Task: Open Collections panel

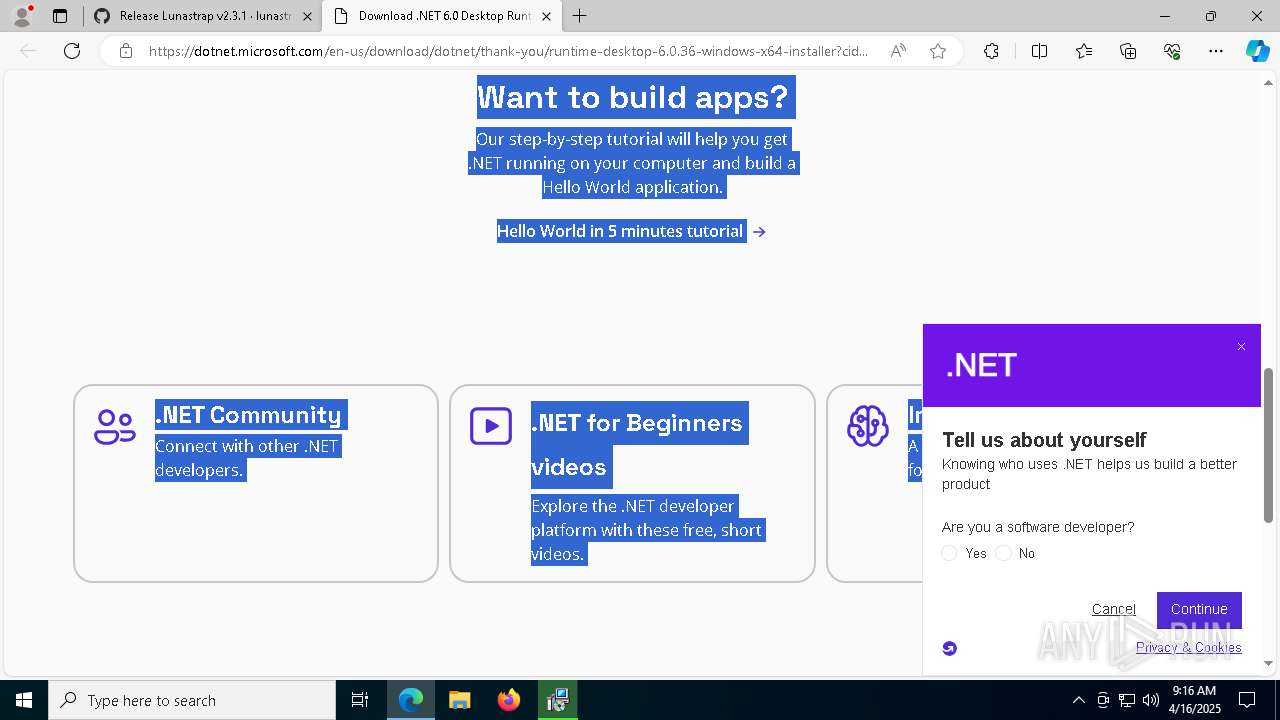Action: coord(1128,51)
